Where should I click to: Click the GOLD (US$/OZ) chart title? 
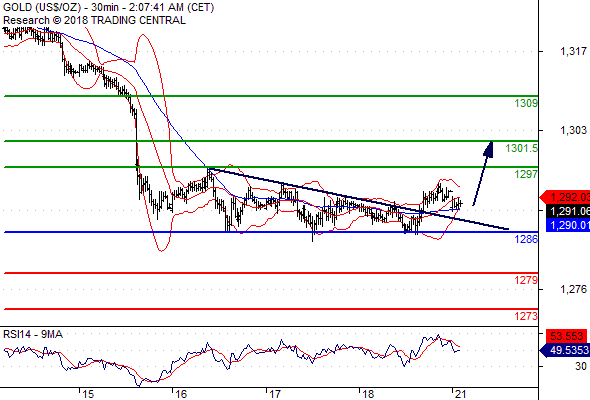coord(42,8)
